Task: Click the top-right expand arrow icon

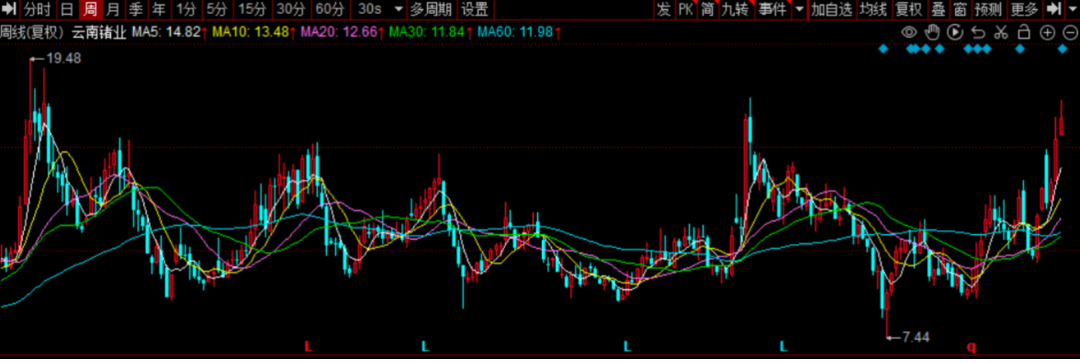Action: click(1053, 9)
